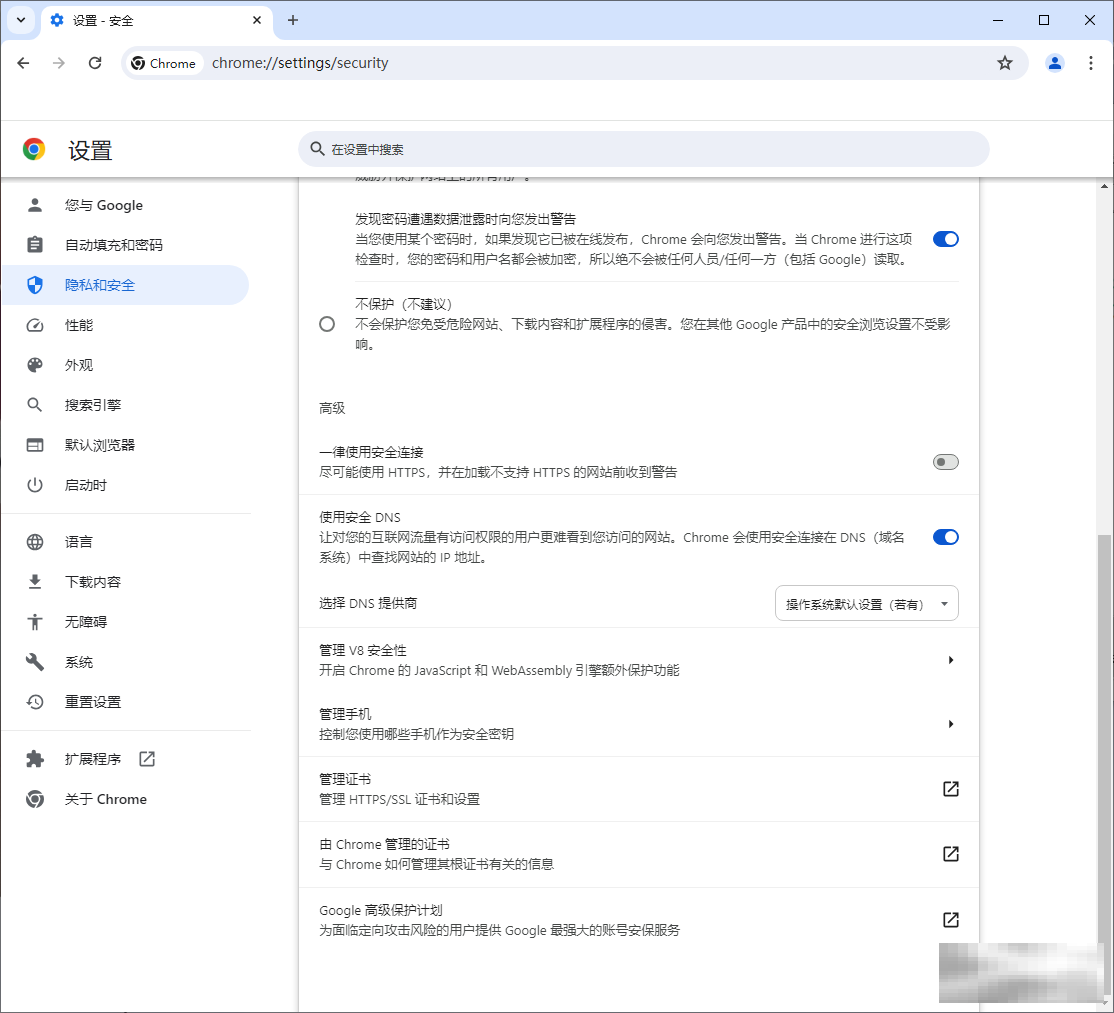Open the tab search dropdown arrow
This screenshot has width=1114, height=1013.
coord(21,20)
